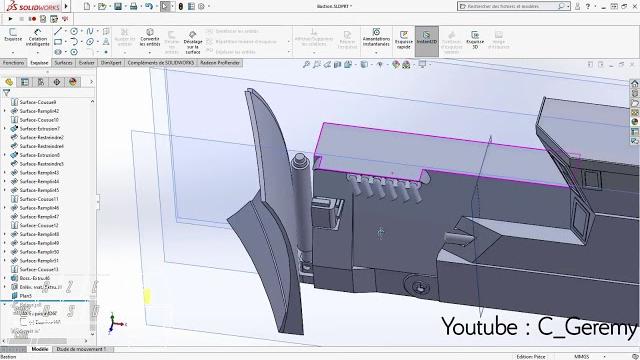The image size is (640, 360).
Task: Toggle the macro record button
Action: click(x=32, y=19)
